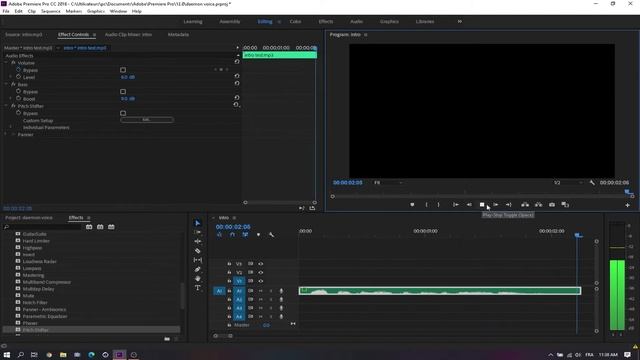Viewport: 640px width, 360px height.
Task: Toggle Level keyframe stopwatch under Volume
Action: 18,77
